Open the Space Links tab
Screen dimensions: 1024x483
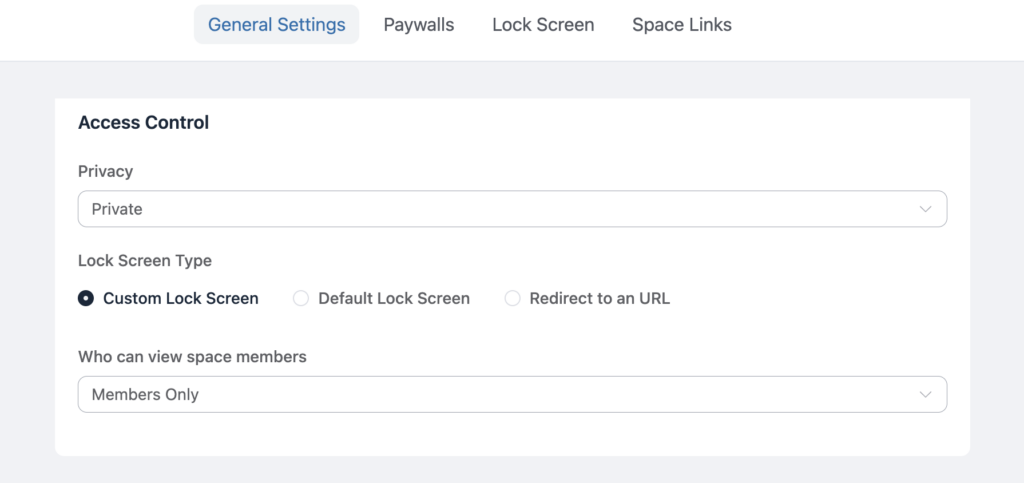pyautogui.click(x=682, y=25)
